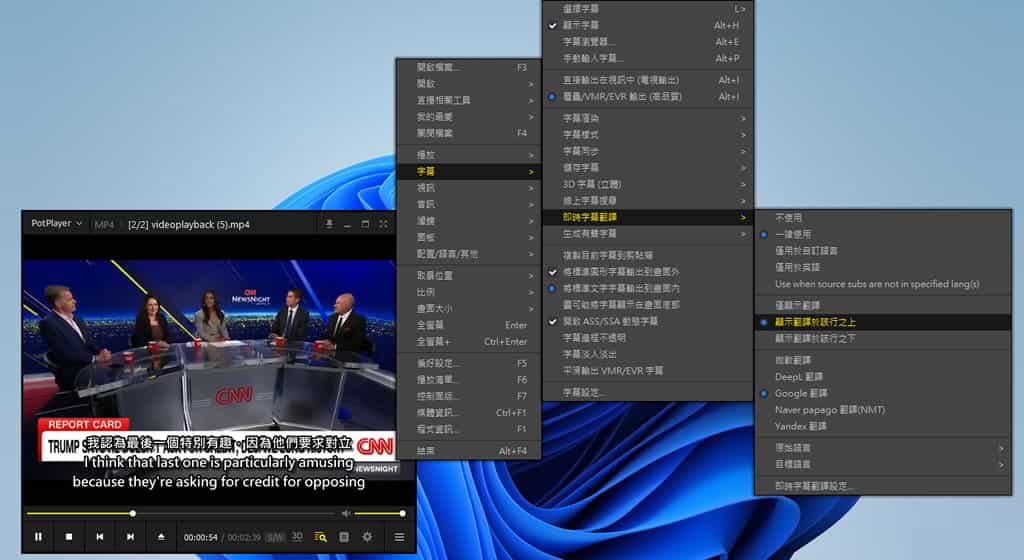Screen dimensions: 1024x560
Task: Open program info via the F1 entry
Action: tap(468, 429)
